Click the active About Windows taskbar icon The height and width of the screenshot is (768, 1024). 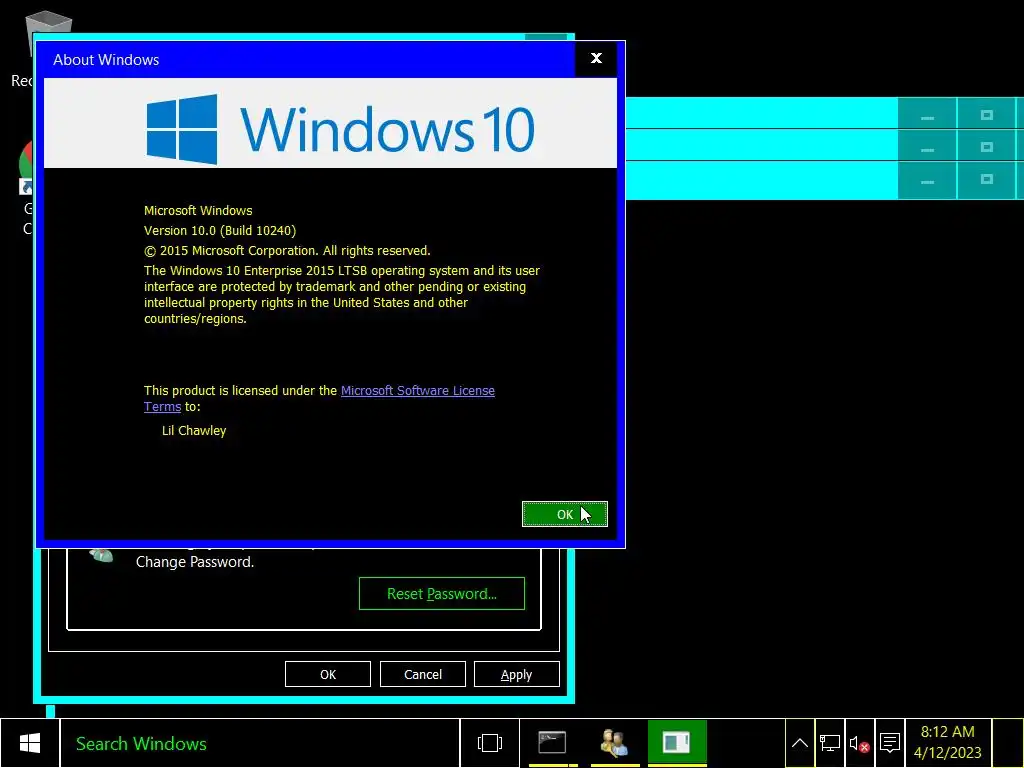[x=677, y=743]
